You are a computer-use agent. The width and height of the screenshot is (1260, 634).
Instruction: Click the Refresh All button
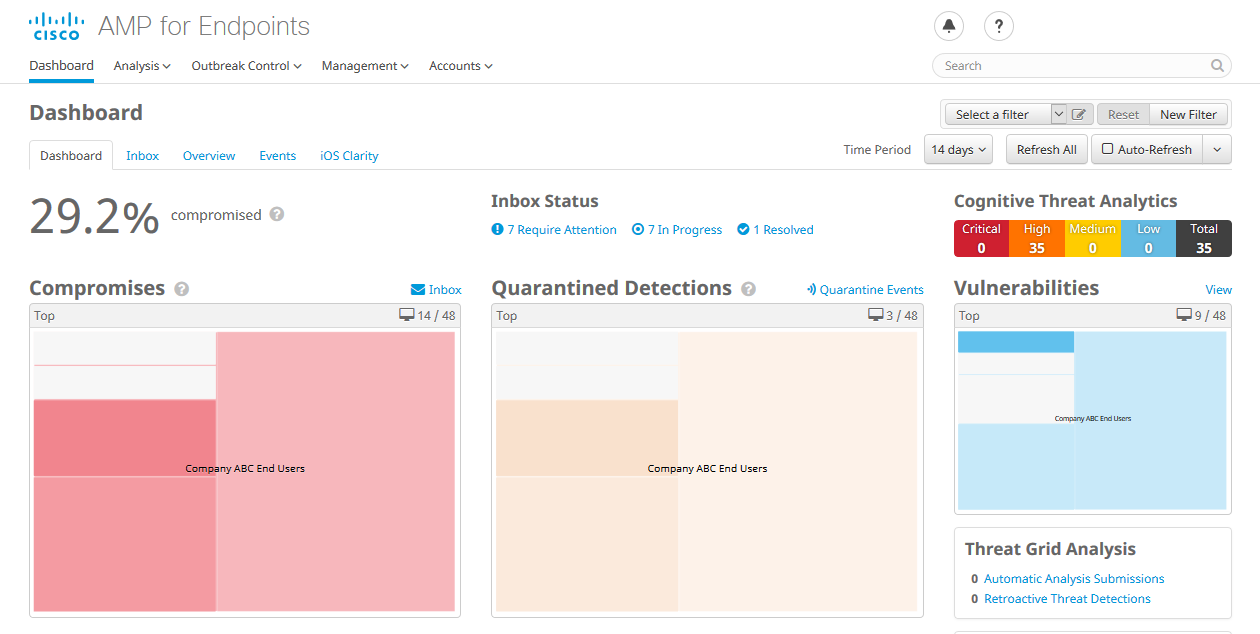pyautogui.click(x=1046, y=148)
